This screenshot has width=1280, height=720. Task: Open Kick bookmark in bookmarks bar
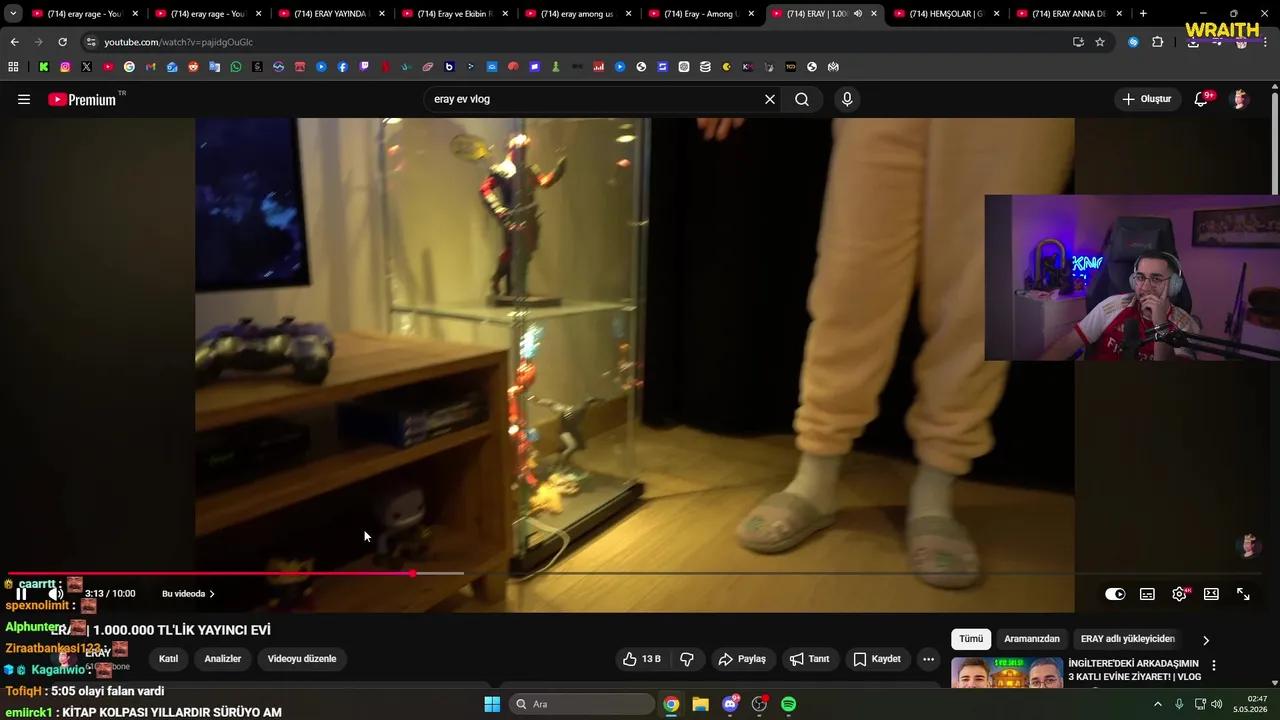tap(44, 67)
